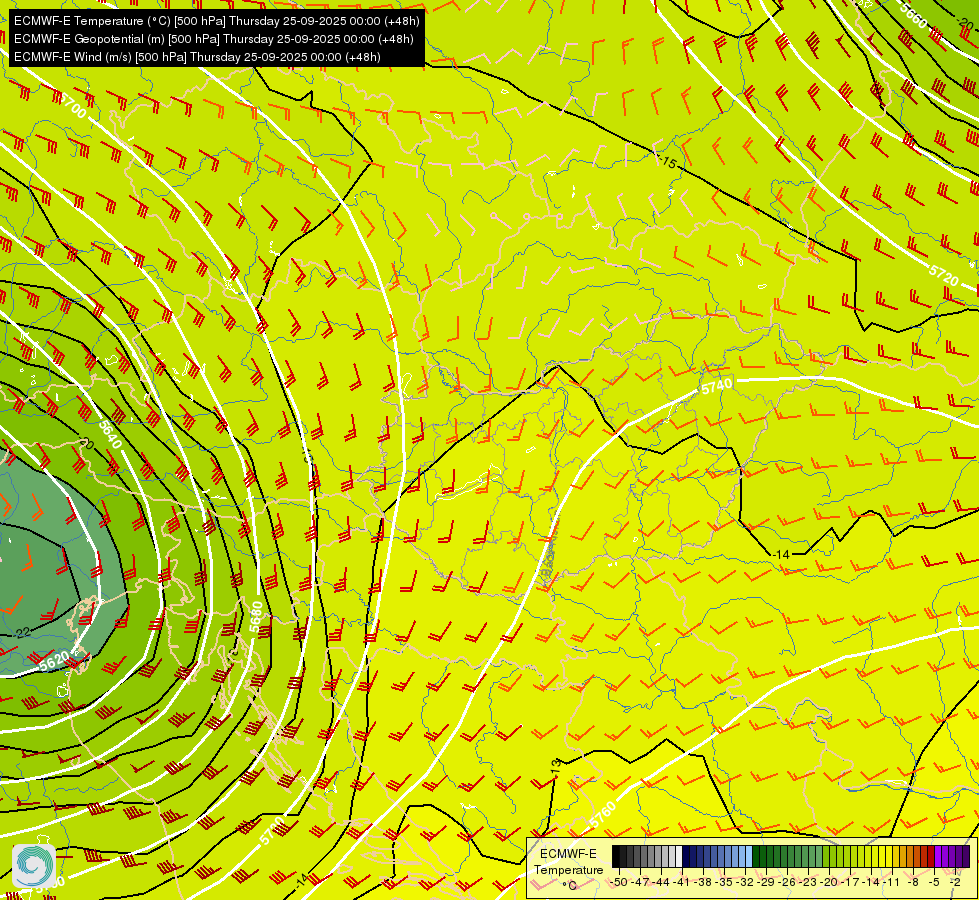The image size is (979, 900).
Task: Click the 5620 geopotential contour label
Action: click(x=54, y=660)
